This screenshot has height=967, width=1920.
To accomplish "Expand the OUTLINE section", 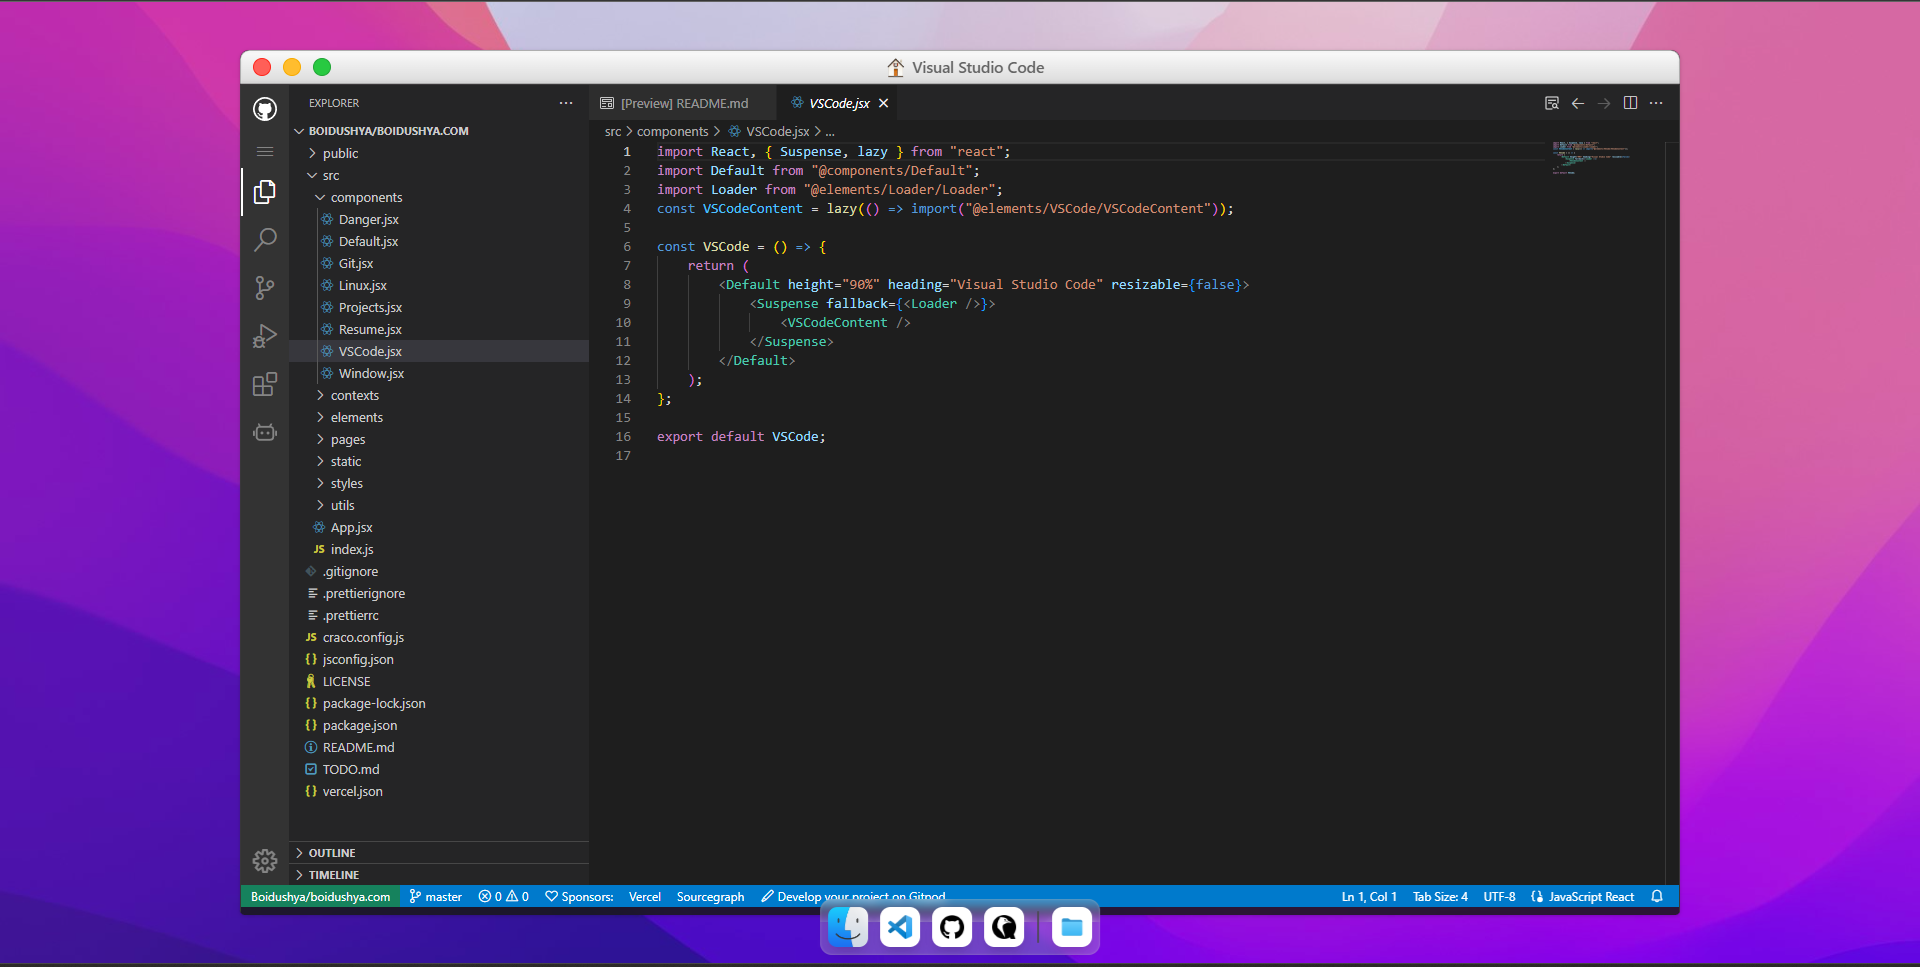I will pyautogui.click(x=439, y=853).
